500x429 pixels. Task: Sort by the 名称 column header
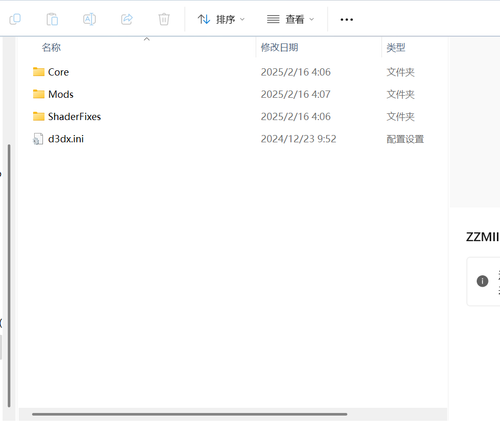(51, 48)
